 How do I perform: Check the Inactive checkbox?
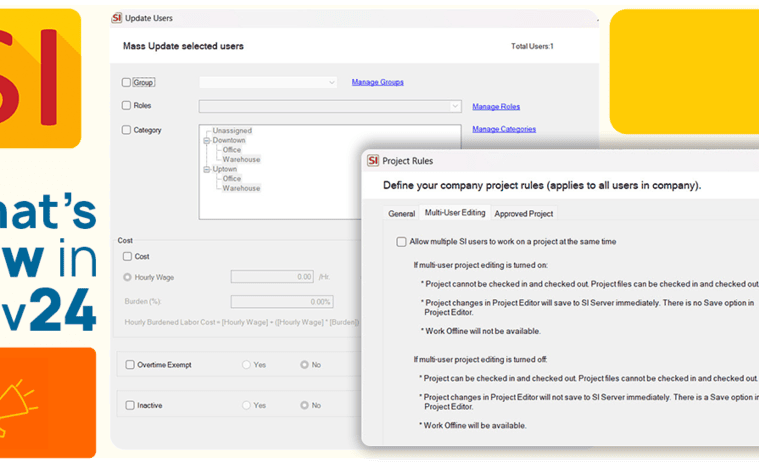pos(130,405)
